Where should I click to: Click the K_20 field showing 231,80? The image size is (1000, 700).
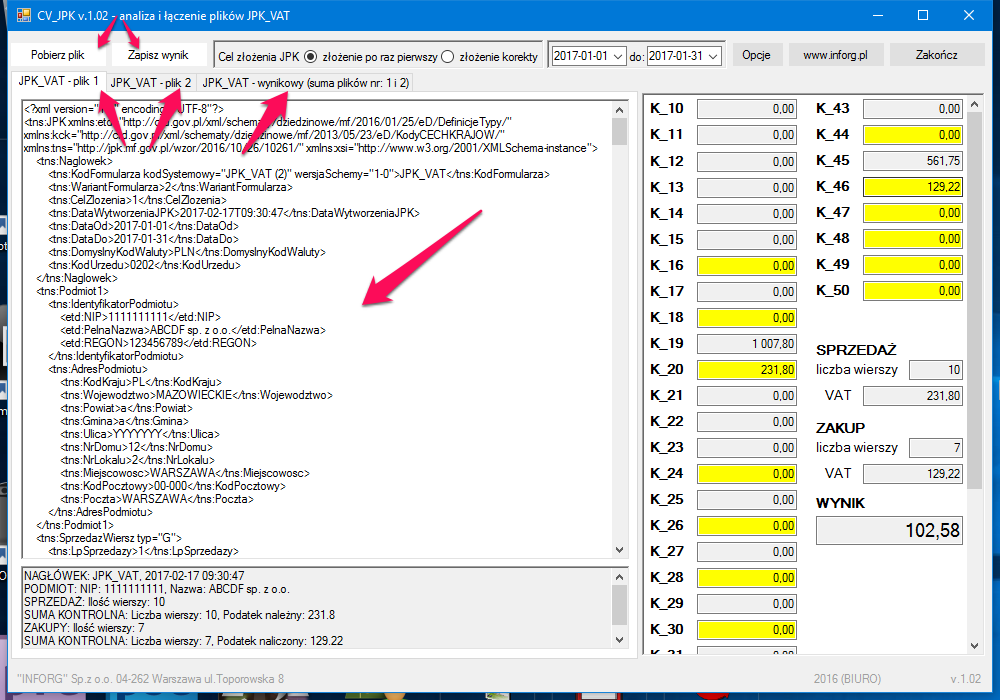tap(747, 370)
